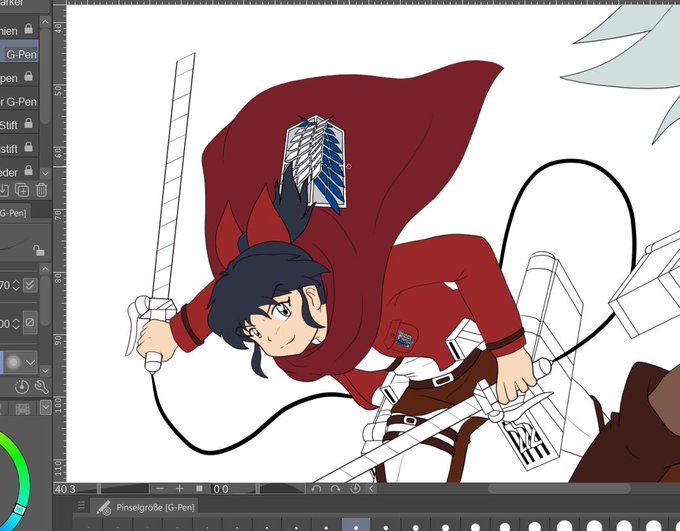Click the canvas zoom value field 40.3
Image resolution: width=680 pixels, height=531 pixels.
point(65,489)
